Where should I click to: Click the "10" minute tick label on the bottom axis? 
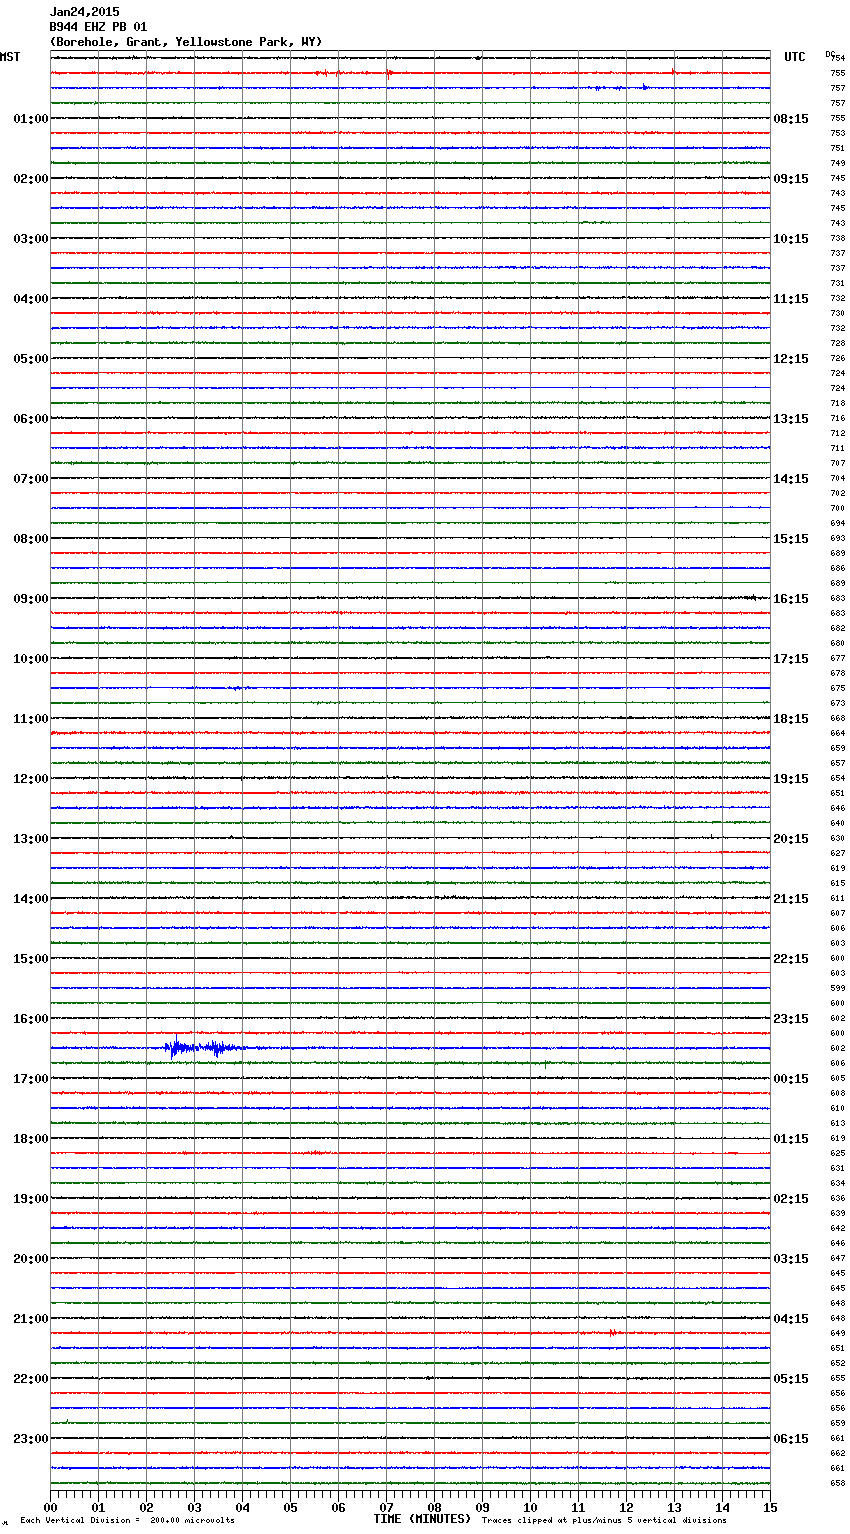530,1507
